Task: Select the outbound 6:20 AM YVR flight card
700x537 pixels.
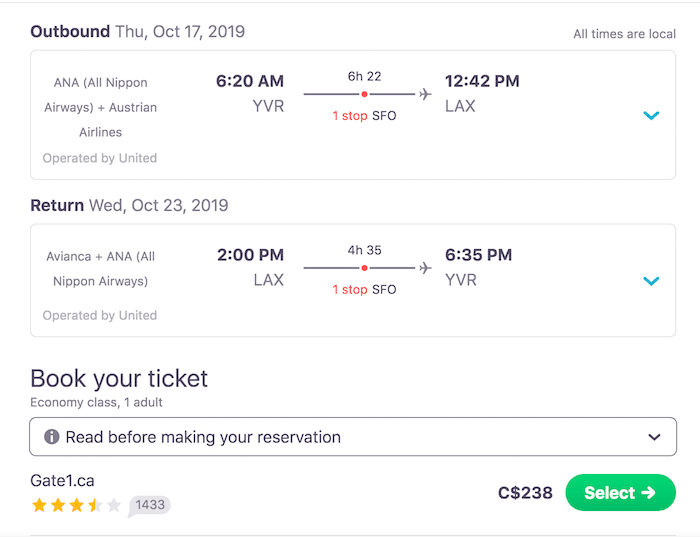Action: [353, 115]
